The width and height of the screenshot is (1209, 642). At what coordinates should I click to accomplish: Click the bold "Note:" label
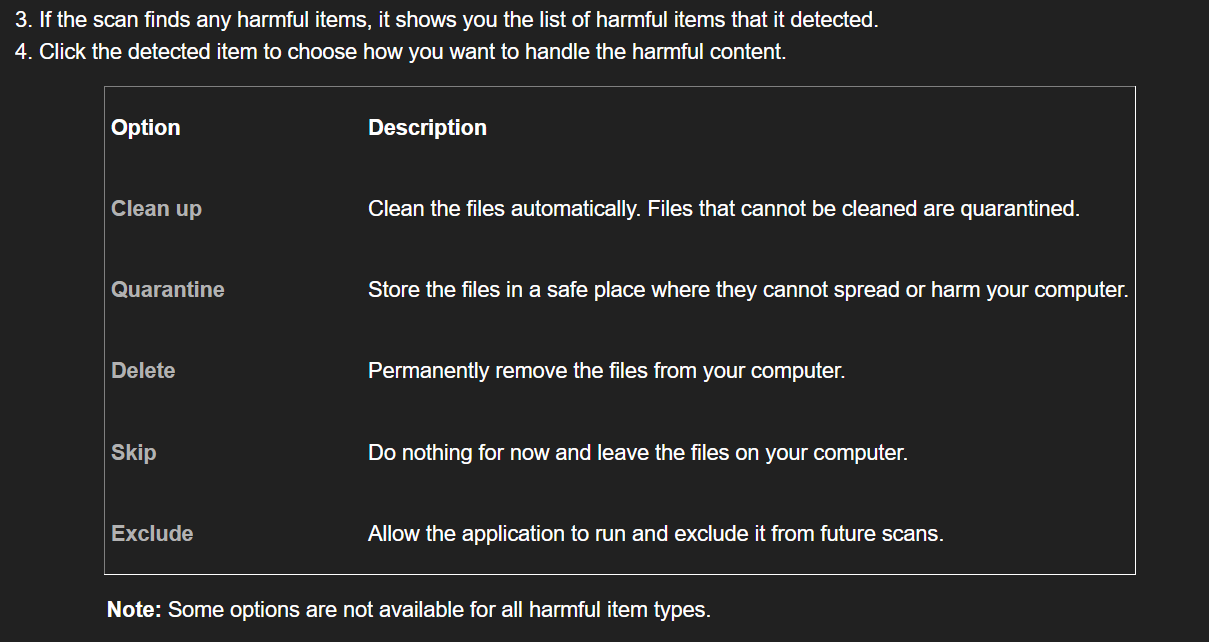(134, 609)
